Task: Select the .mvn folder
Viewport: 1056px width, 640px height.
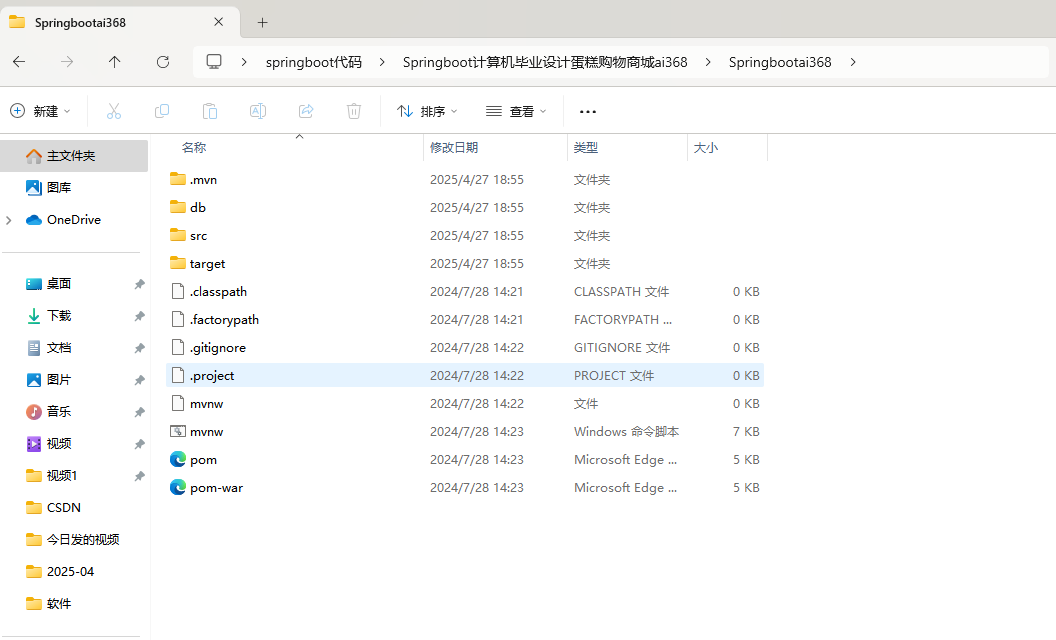Action: (x=465, y=180)
